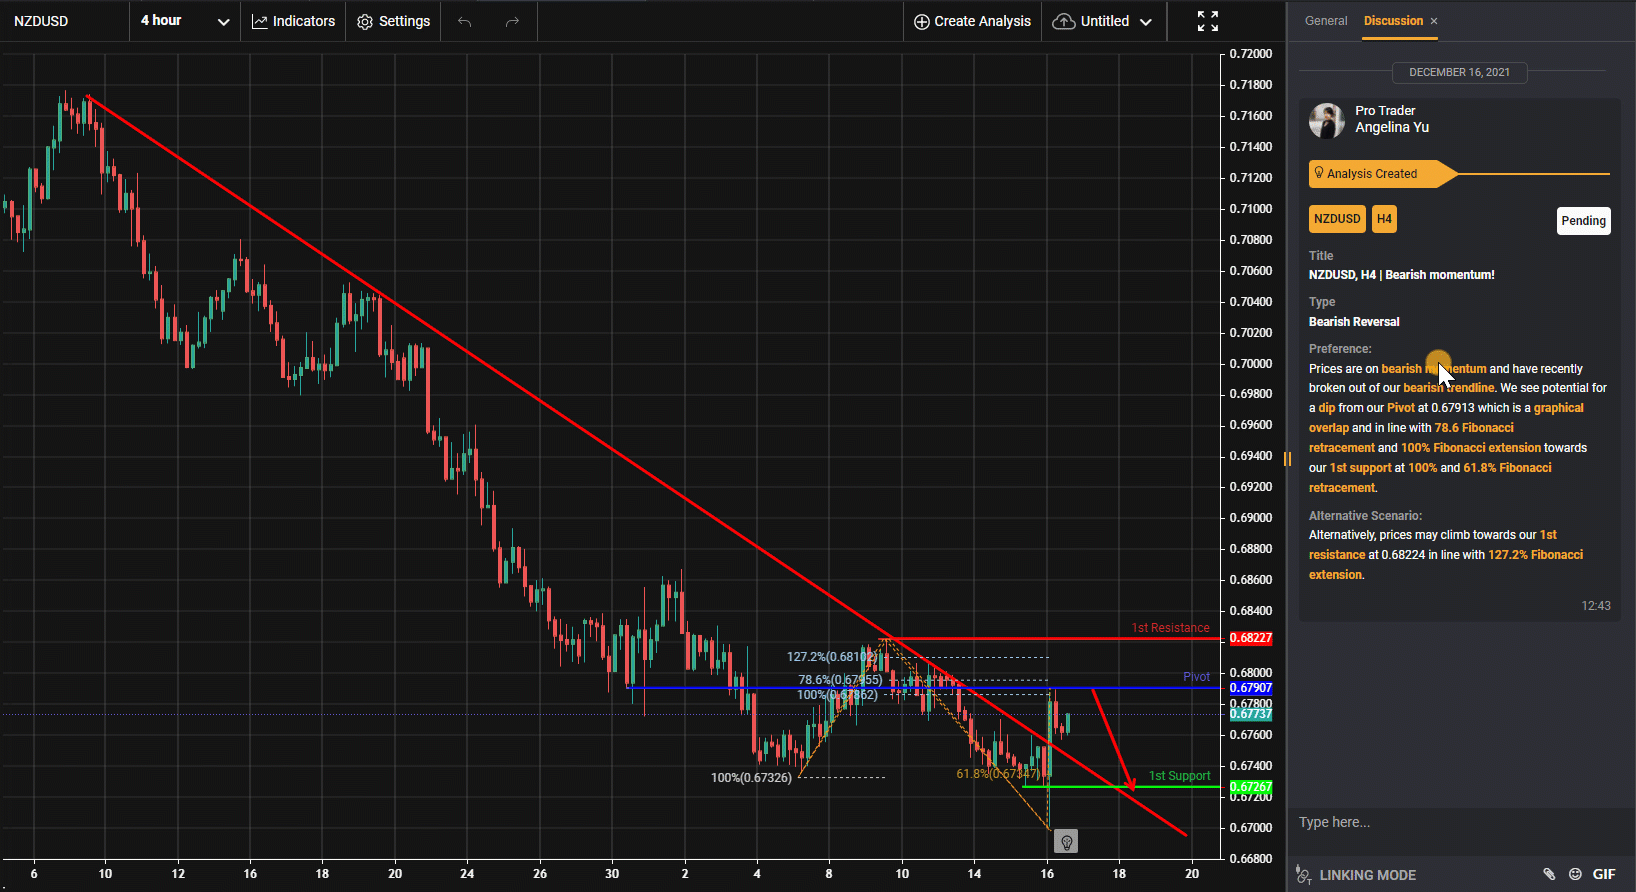Click the Pivot line label
This screenshot has height=892, width=1636.
[1196, 677]
